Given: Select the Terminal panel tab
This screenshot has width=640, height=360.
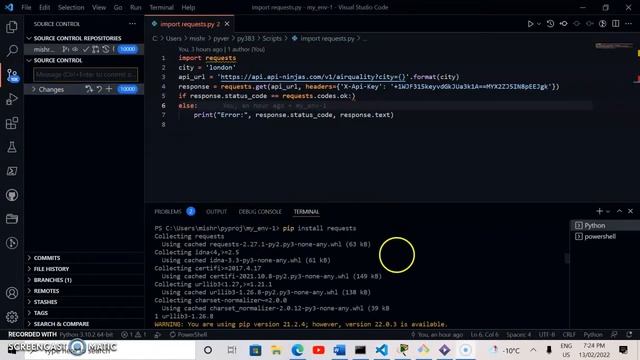Looking at the screenshot, I should pyautogui.click(x=306, y=211).
